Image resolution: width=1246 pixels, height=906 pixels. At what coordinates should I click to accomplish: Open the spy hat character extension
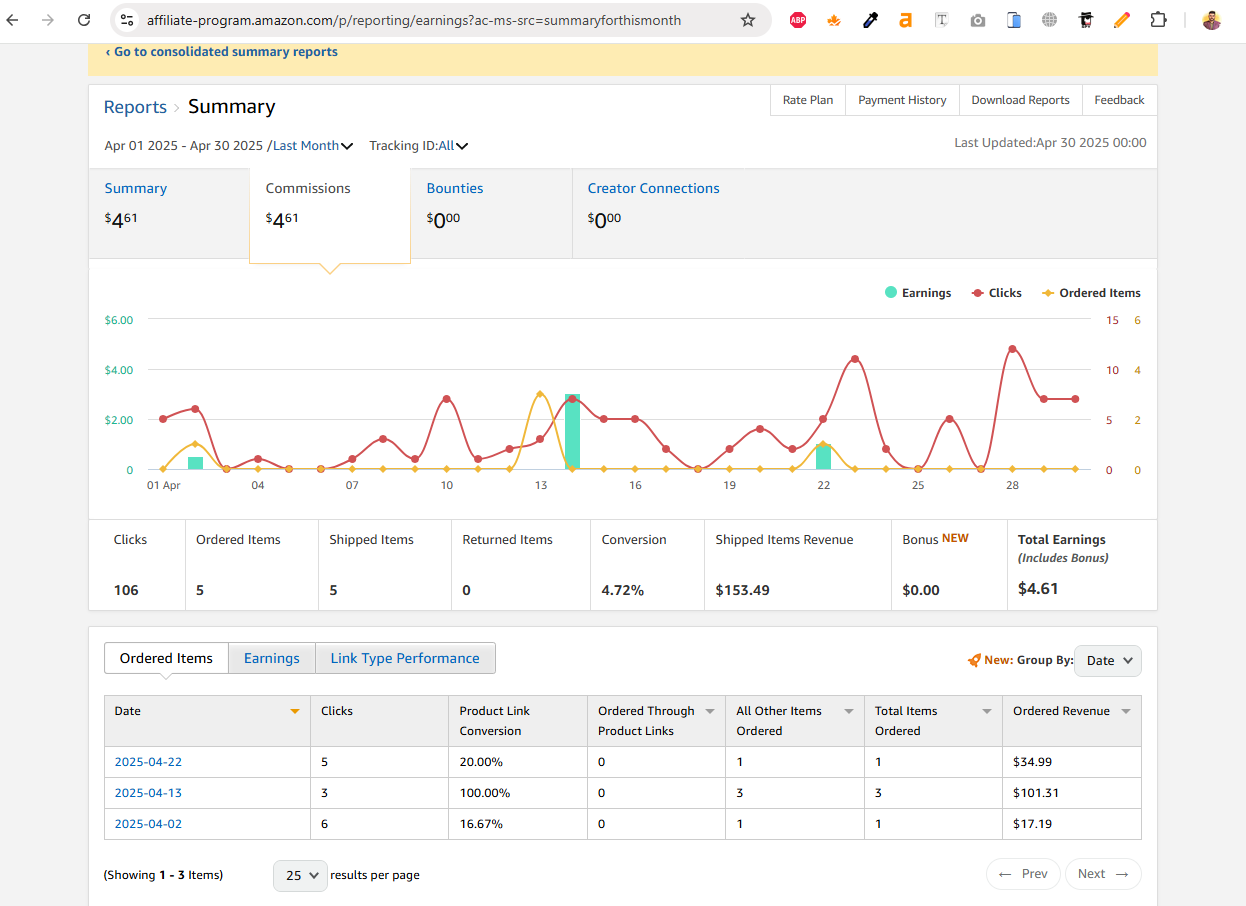[x=1086, y=20]
